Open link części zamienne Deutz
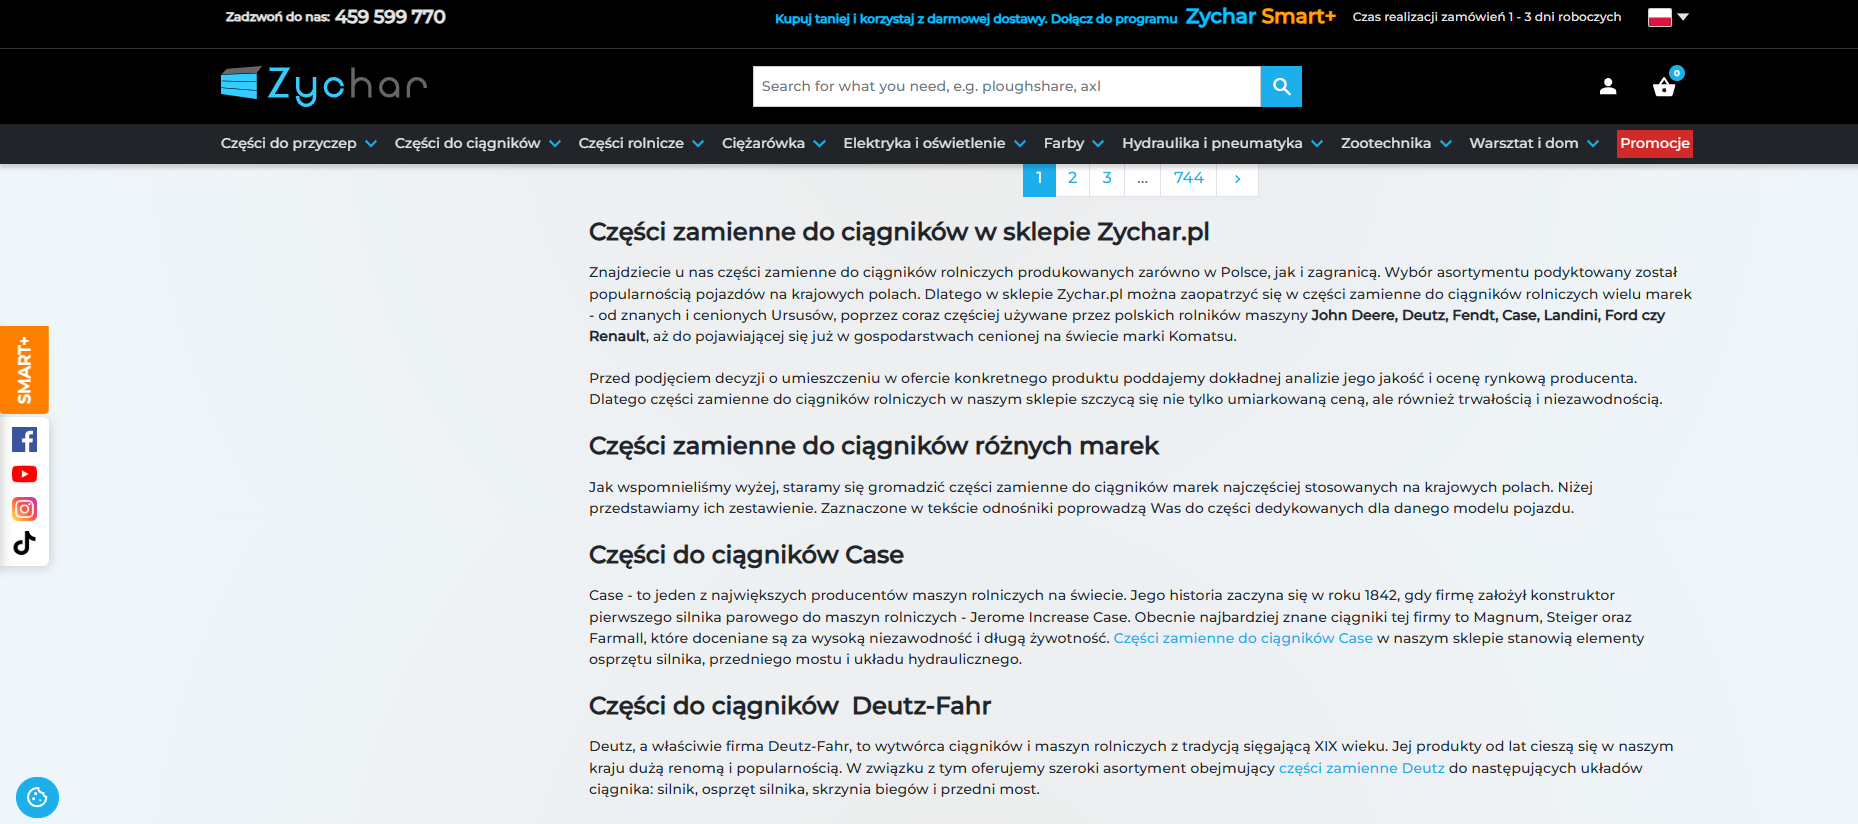The width and height of the screenshot is (1858, 824). (1361, 768)
